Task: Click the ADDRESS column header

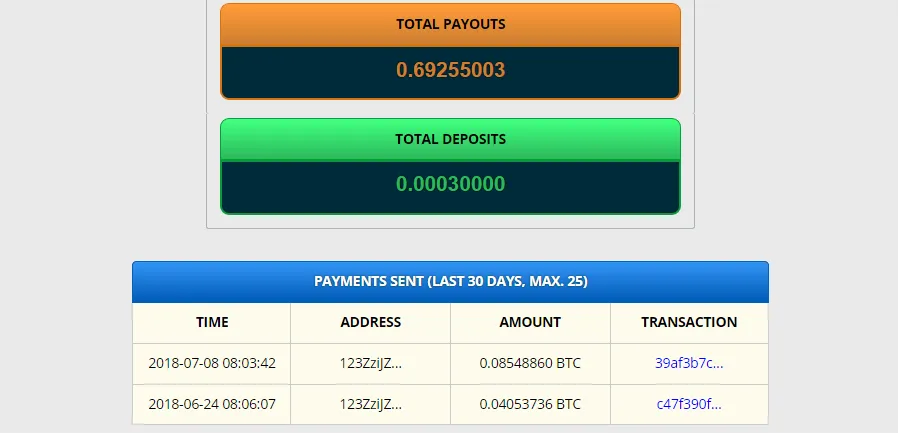Action: (371, 322)
